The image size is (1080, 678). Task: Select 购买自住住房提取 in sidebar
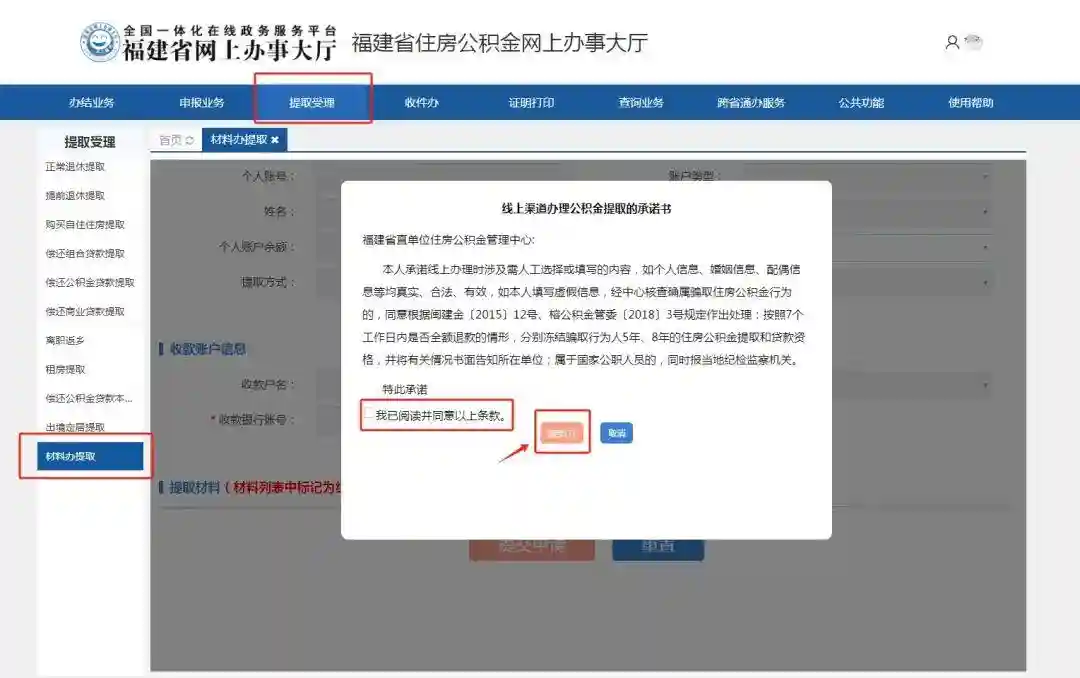click(85, 225)
